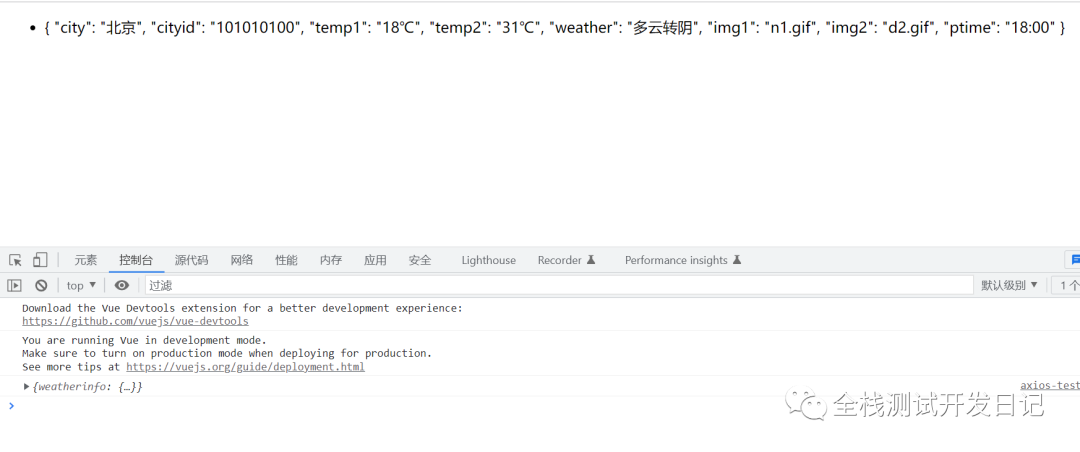Open the 性能 tab
Viewport: 1080px width, 452px height.
tap(286, 260)
